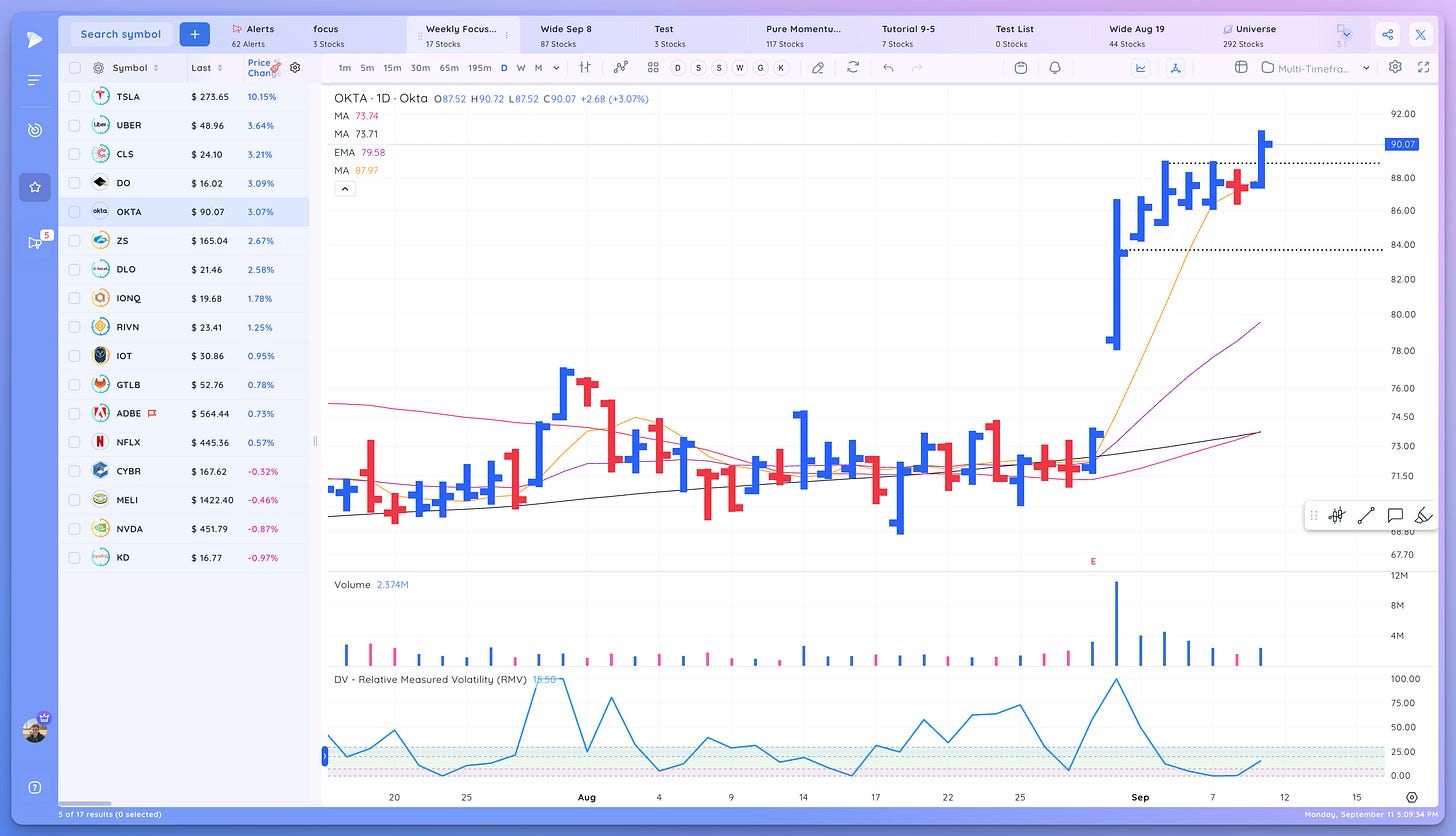Viewport: 1456px width, 836px height.
Task: Toggle the line chart mode button
Action: [x=1141, y=67]
